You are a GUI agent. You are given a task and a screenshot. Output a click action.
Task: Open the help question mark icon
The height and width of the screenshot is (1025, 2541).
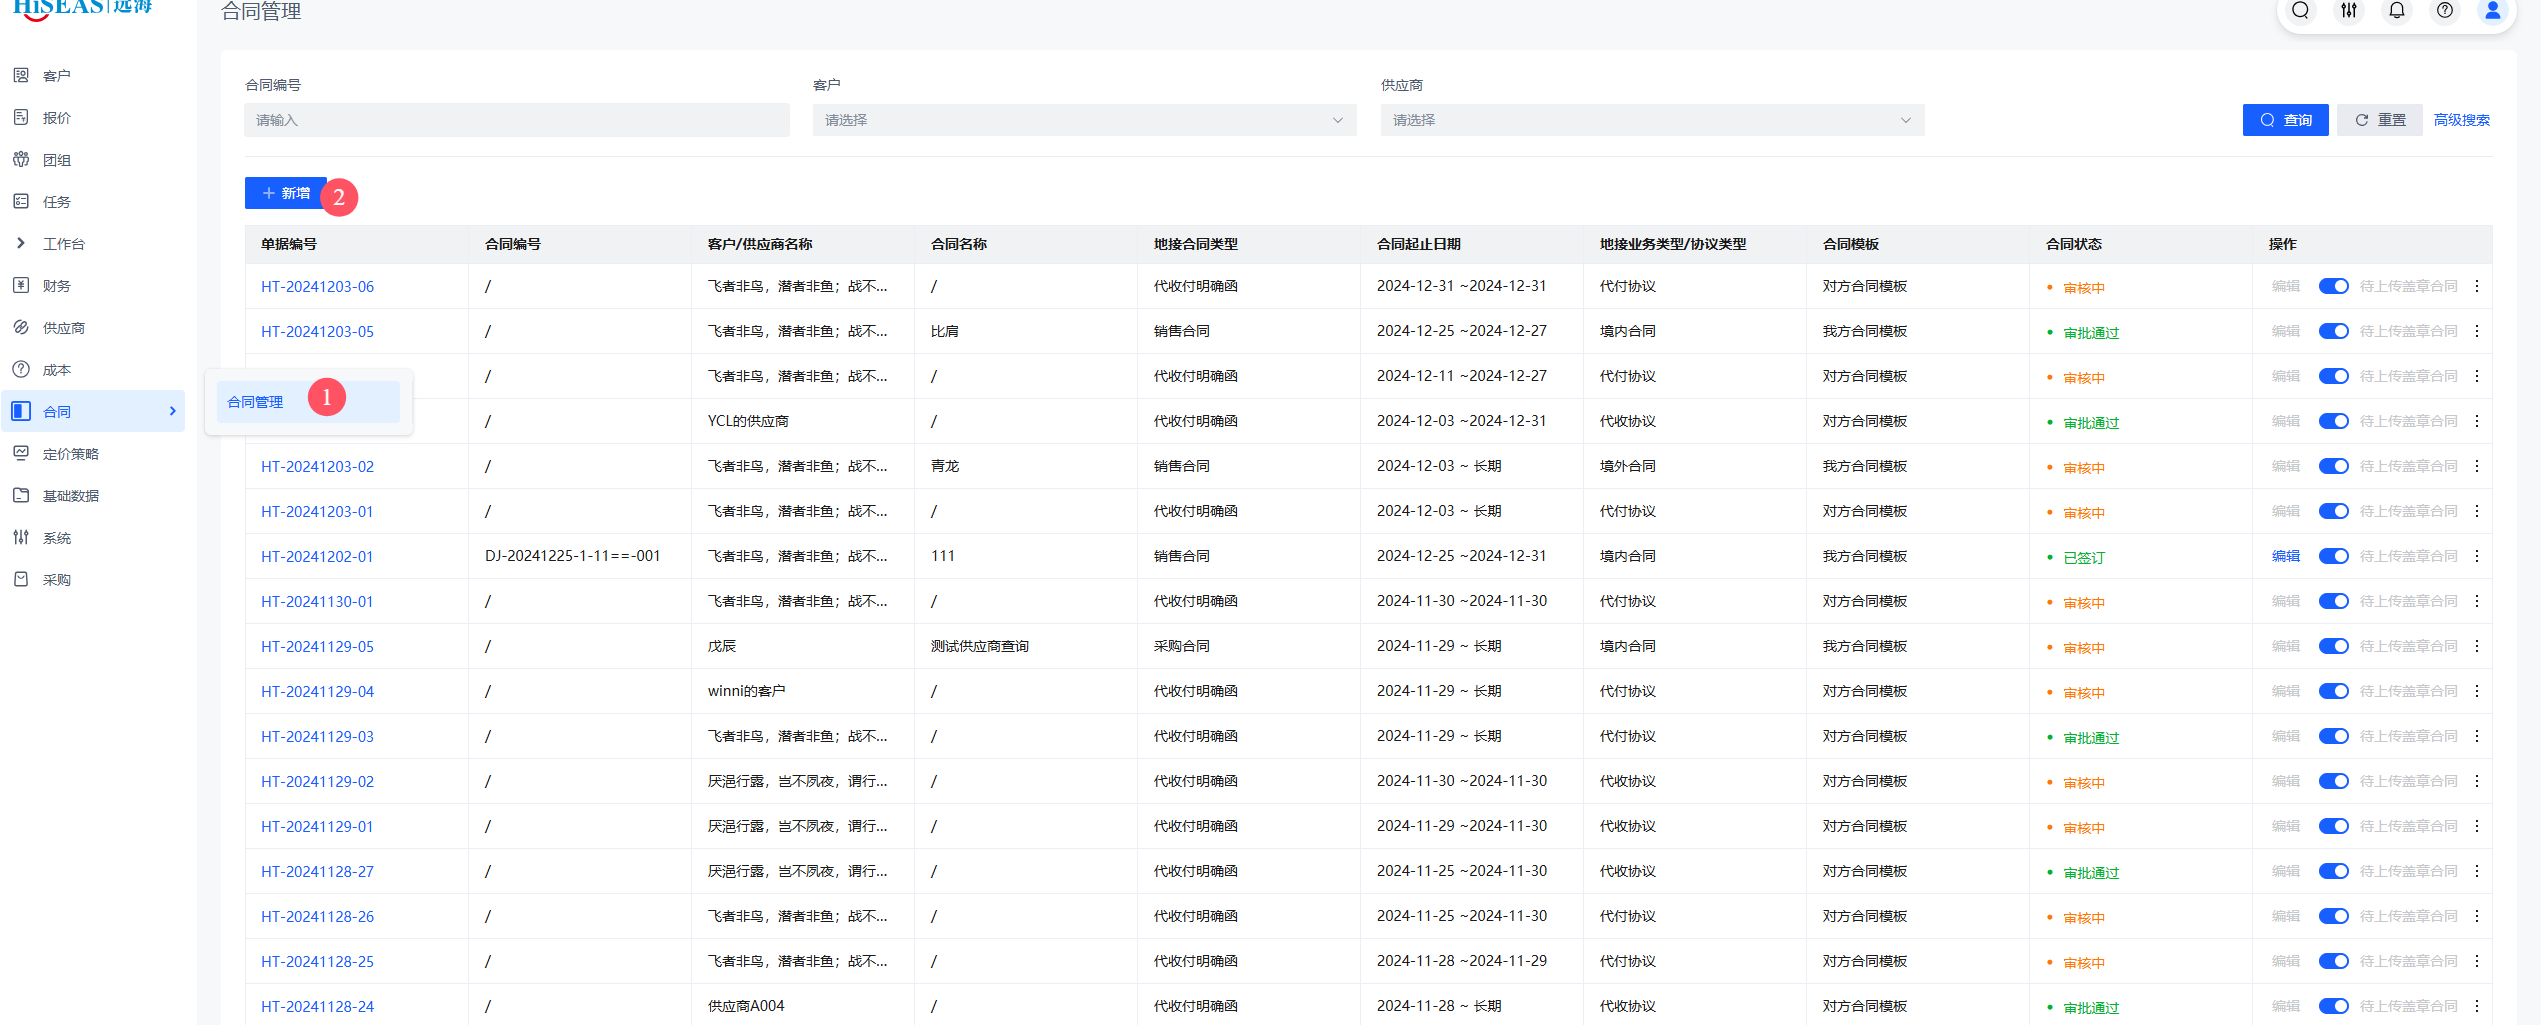tap(2445, 11)
